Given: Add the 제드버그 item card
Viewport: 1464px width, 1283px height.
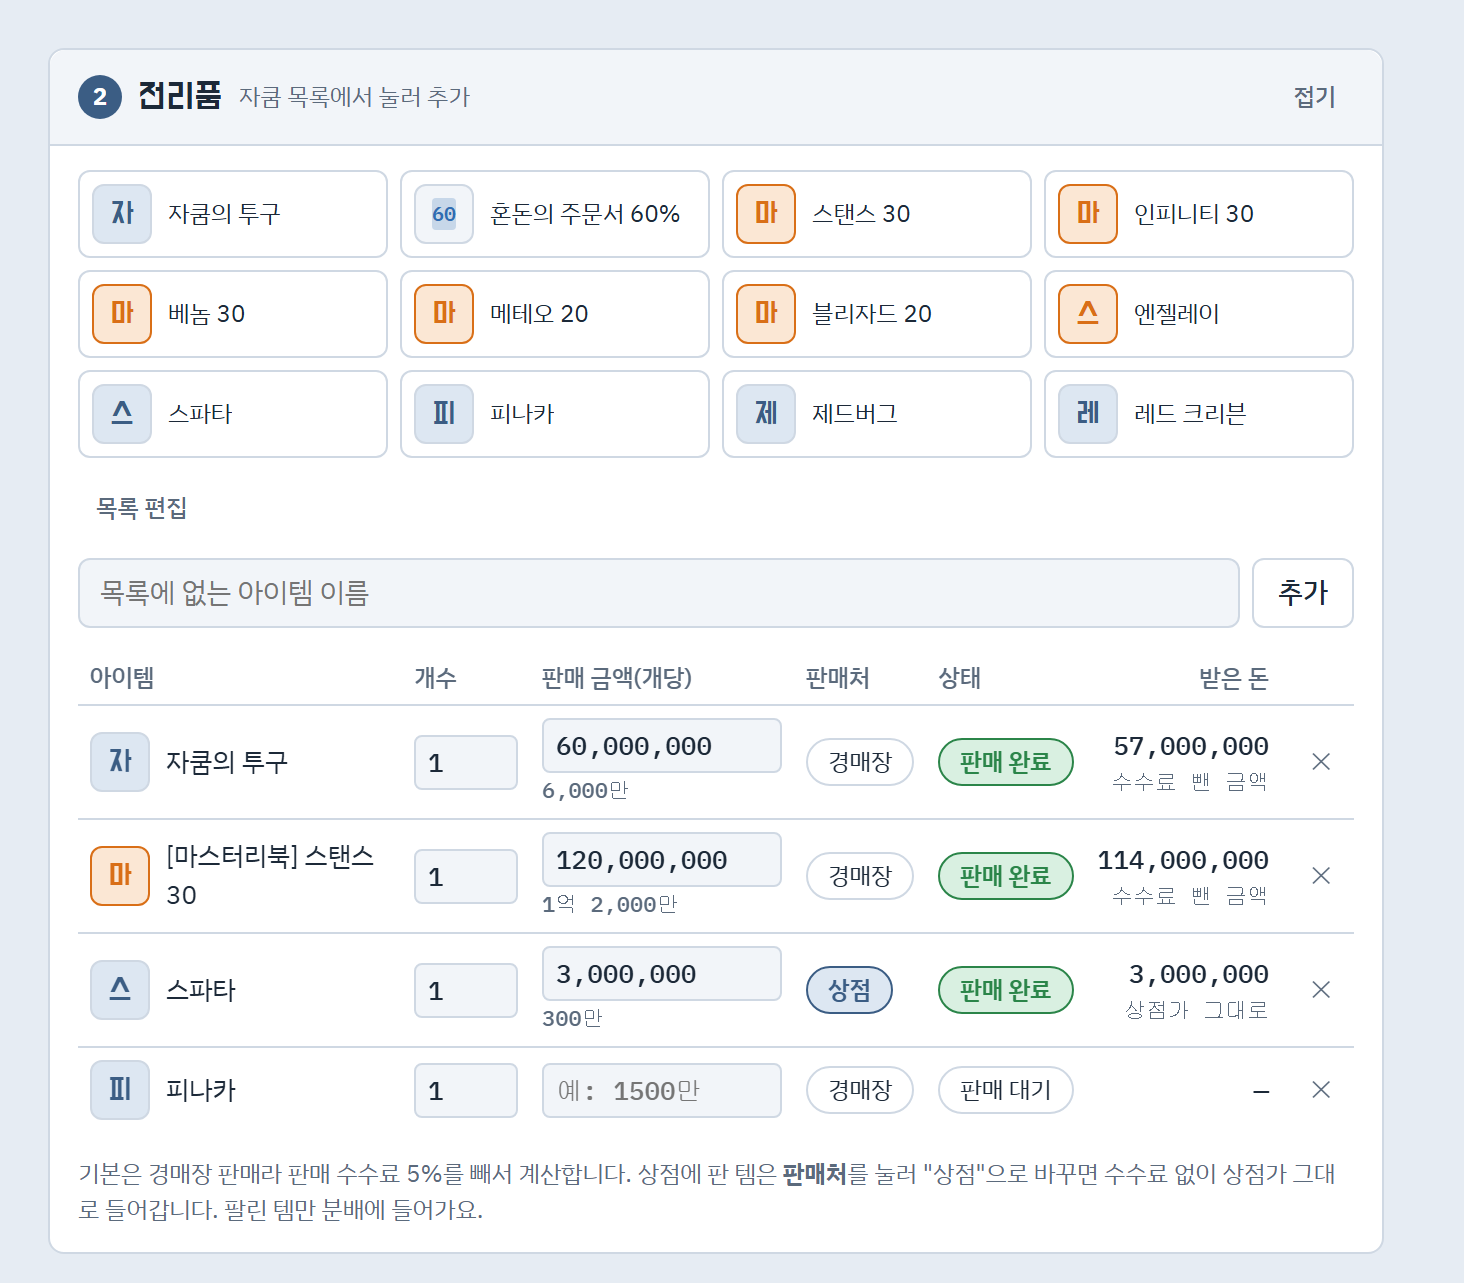Looking at the screenshot, I should pyautogui.click(x=877, y=414).
